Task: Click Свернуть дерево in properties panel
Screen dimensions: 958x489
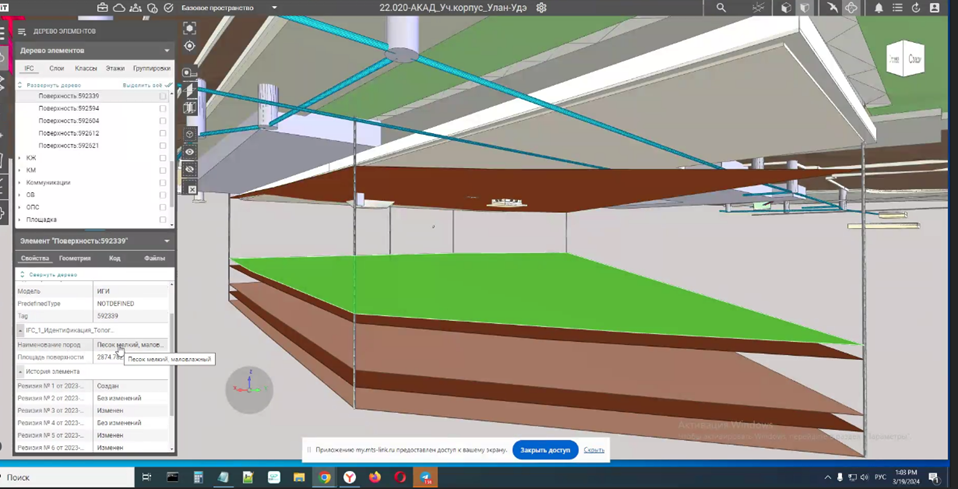Action: click(x=53, y=275)
